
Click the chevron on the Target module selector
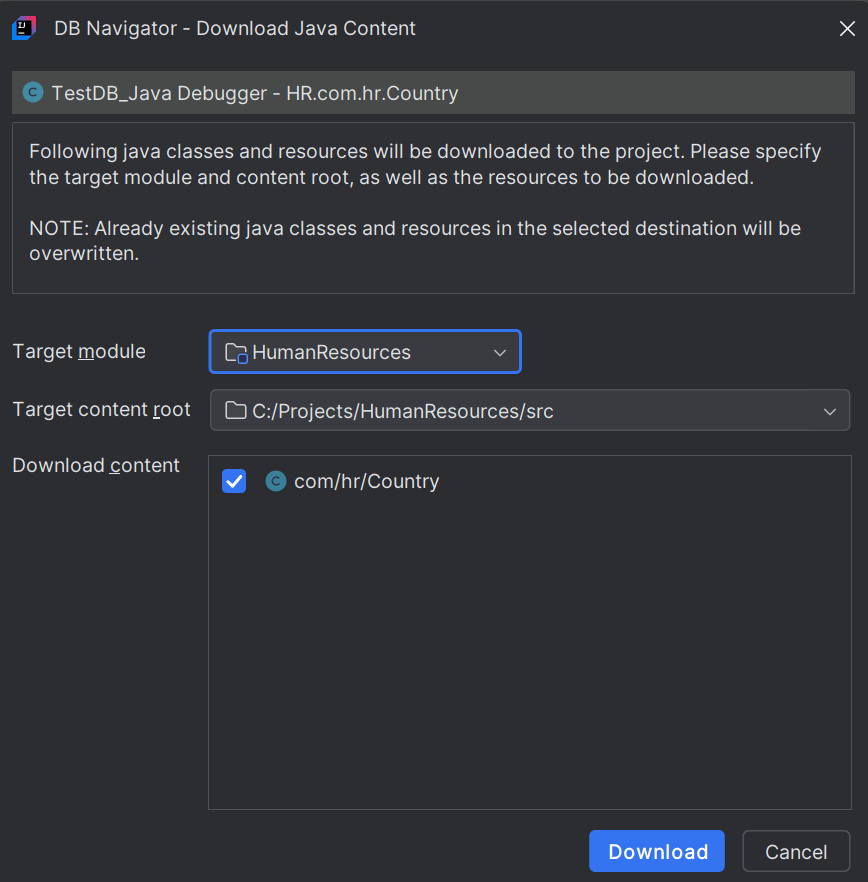click(x=499, y=352)
